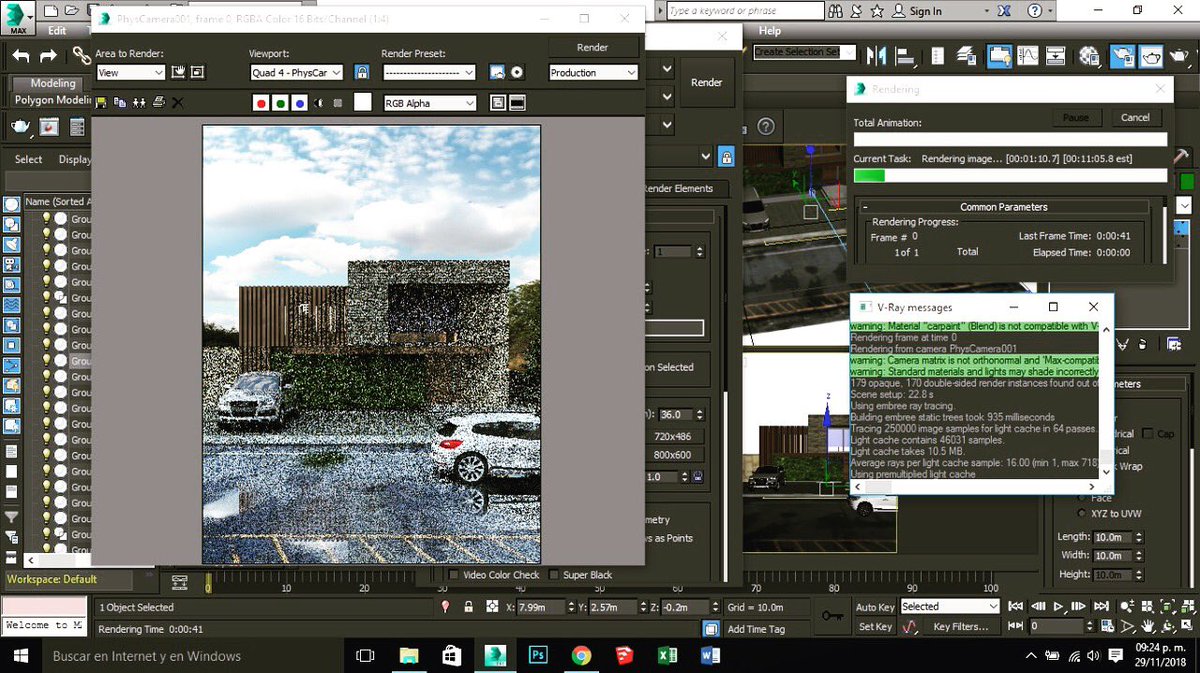
Task: Click the Undo arrow in main toolbar
Action: tap(21, 56)
